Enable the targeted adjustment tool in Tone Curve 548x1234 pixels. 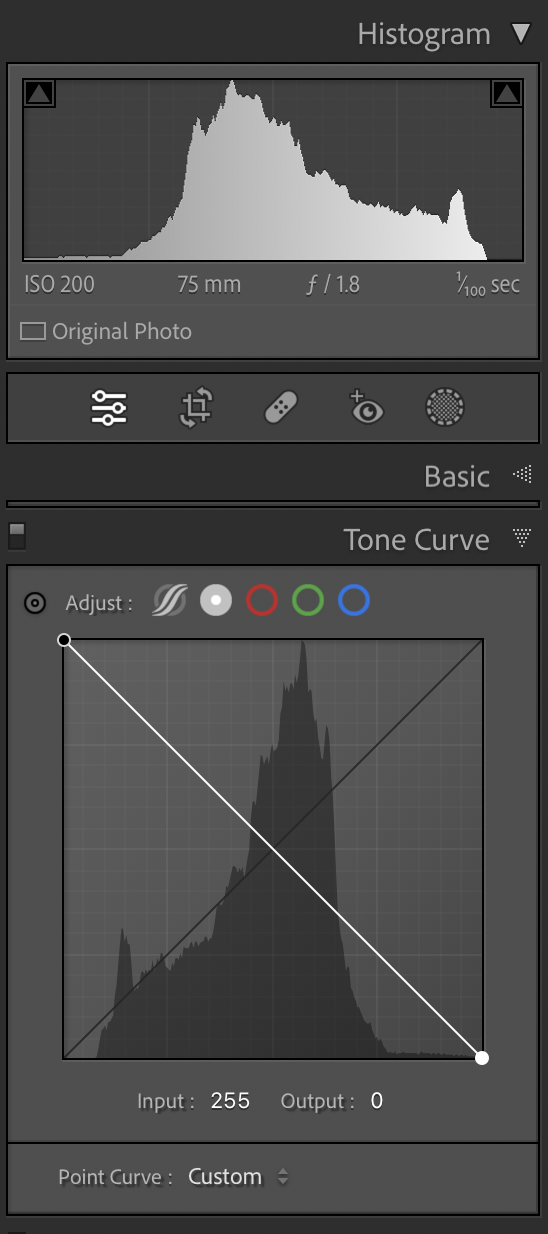(x=35, y=603)
